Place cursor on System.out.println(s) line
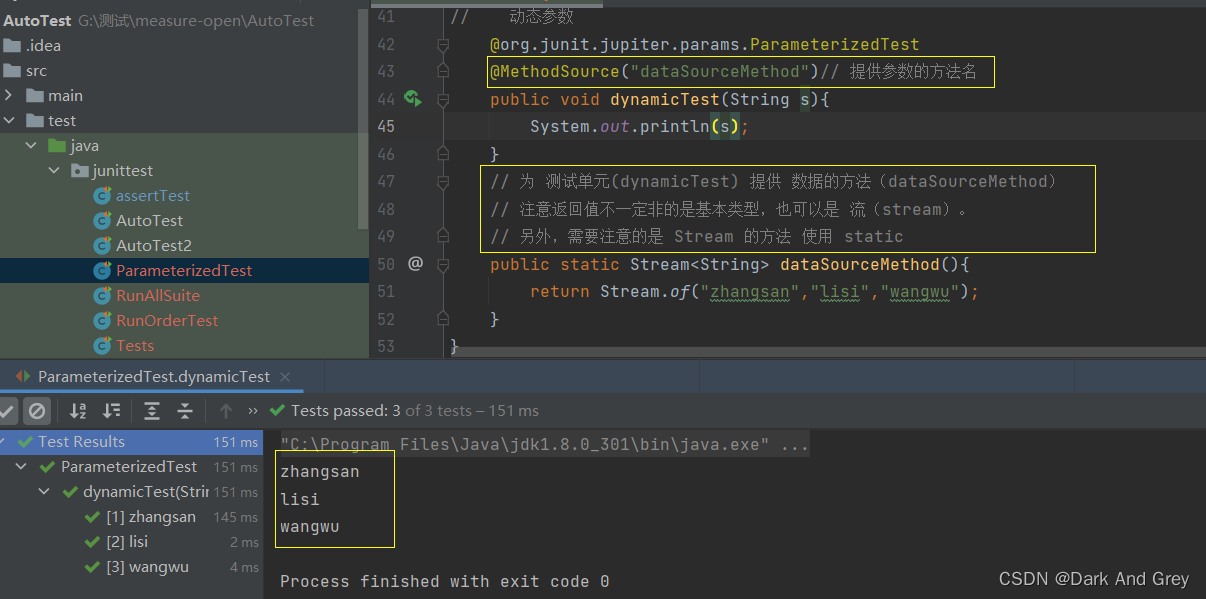Viewport: 1206px width, 599px height. click(x=640, y=127)
